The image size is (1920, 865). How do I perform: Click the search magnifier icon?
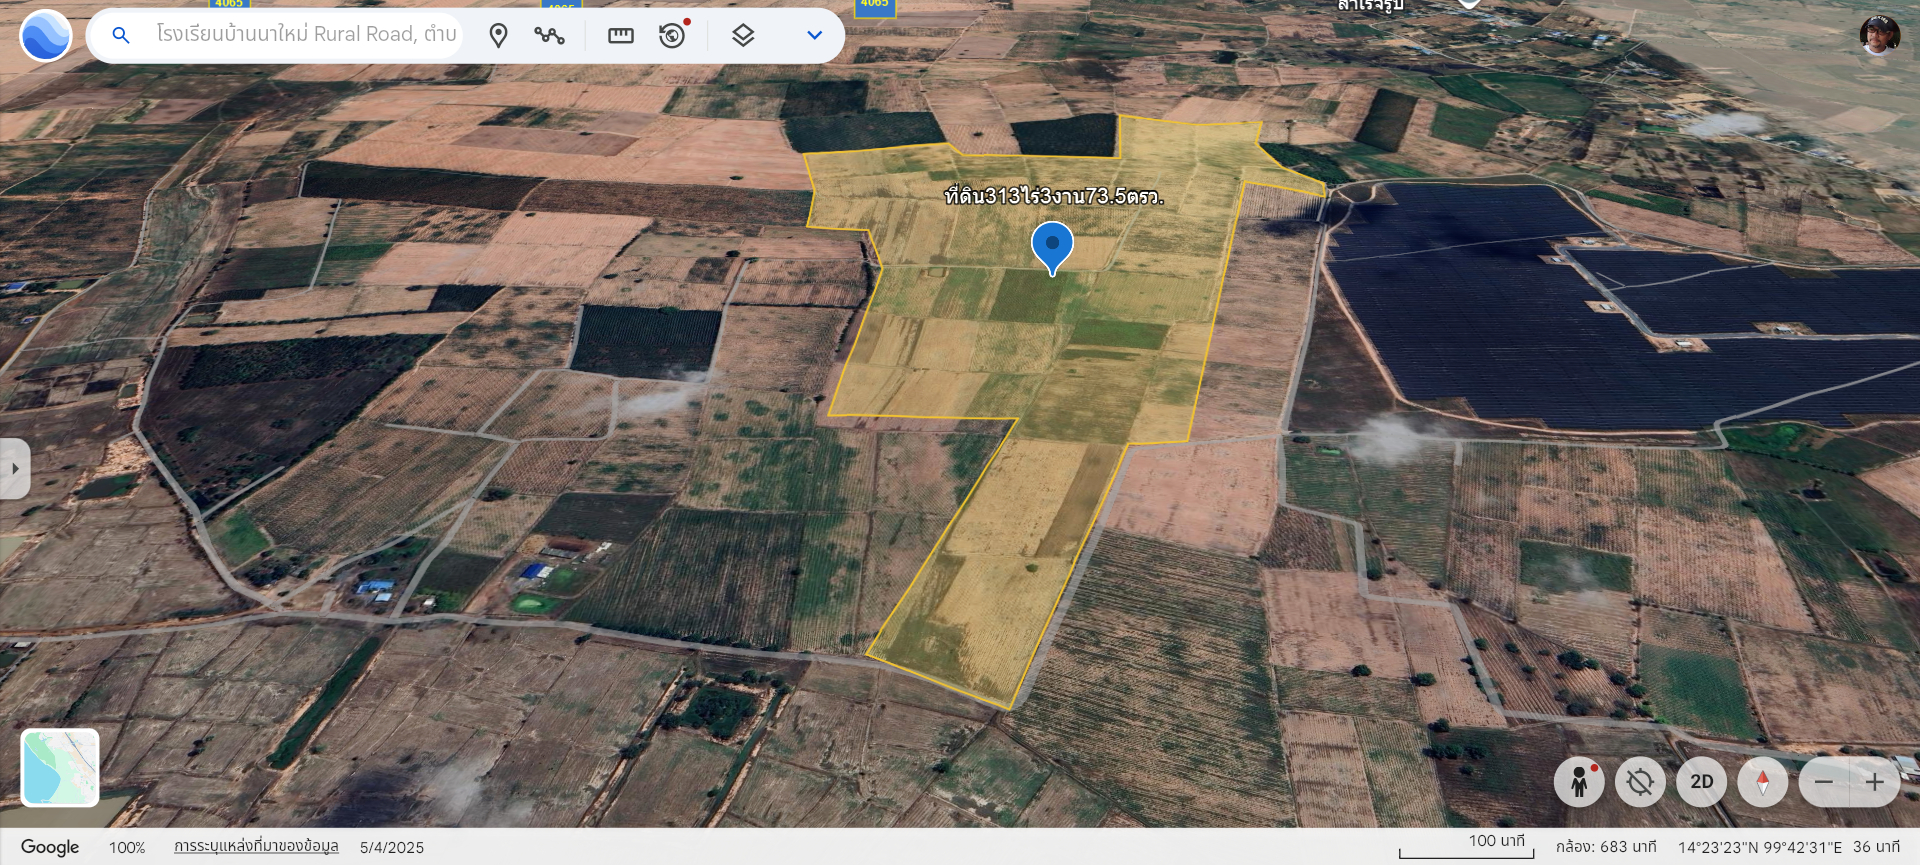[x=121, y=36]
